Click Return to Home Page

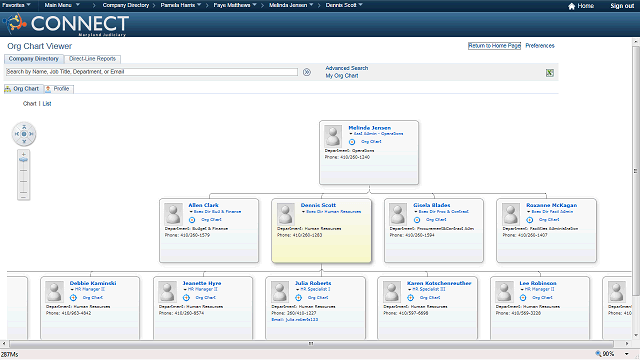tap(494, 46)
